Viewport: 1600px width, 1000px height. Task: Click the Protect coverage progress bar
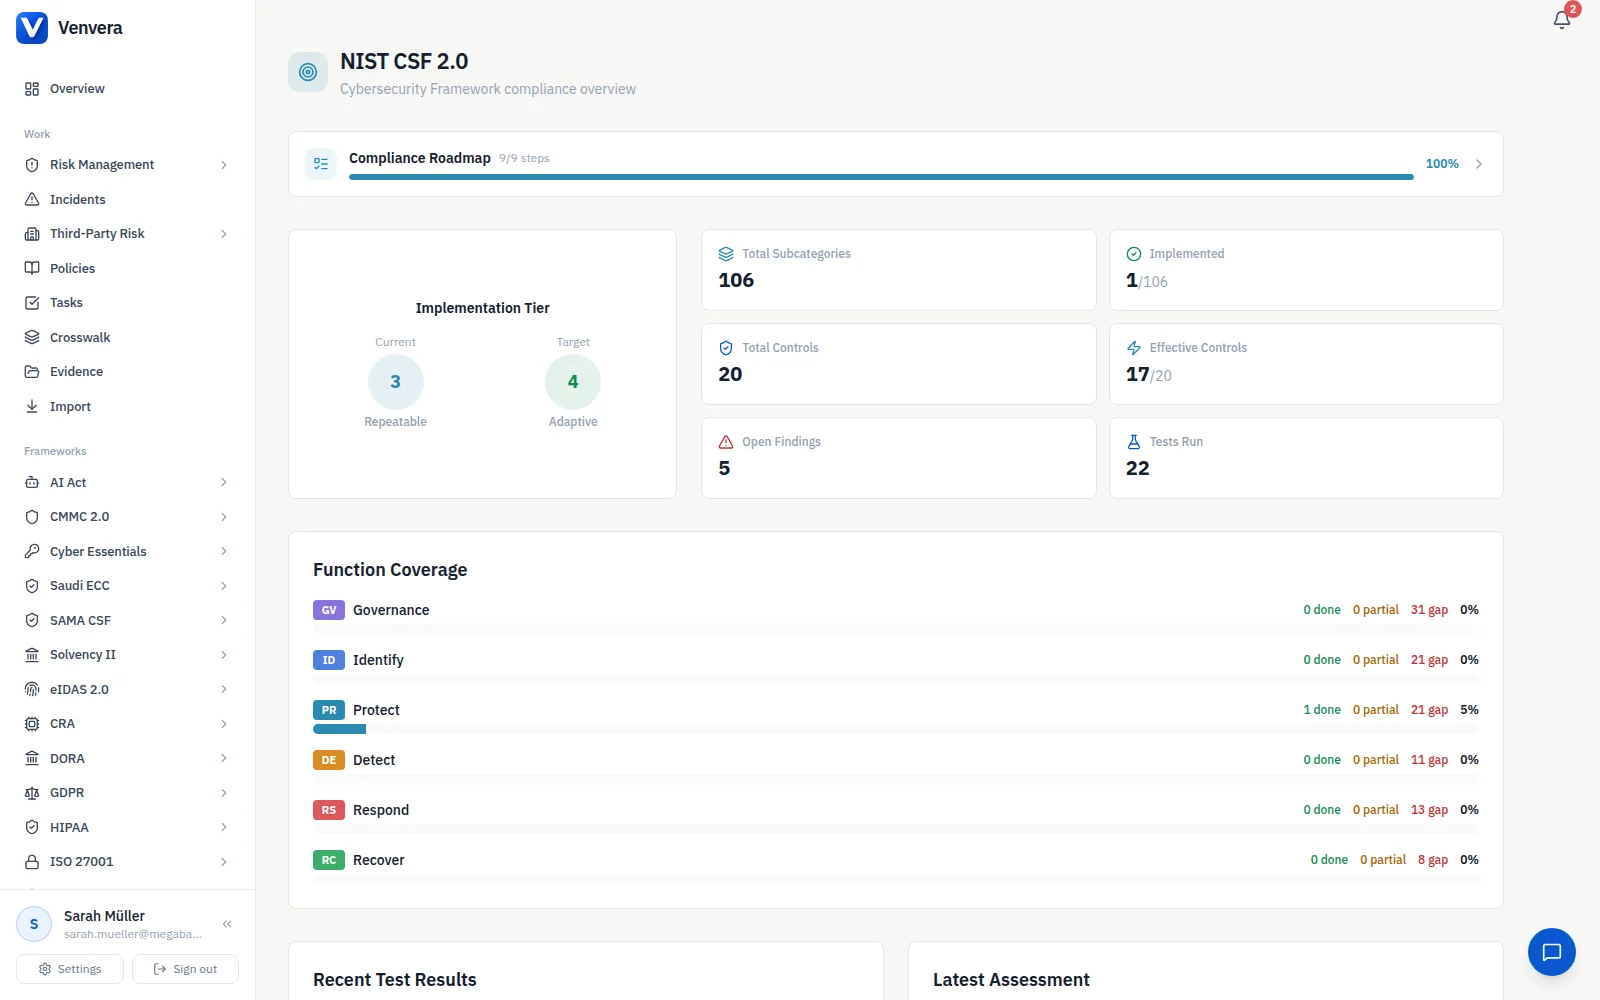(x=896, y=729)
